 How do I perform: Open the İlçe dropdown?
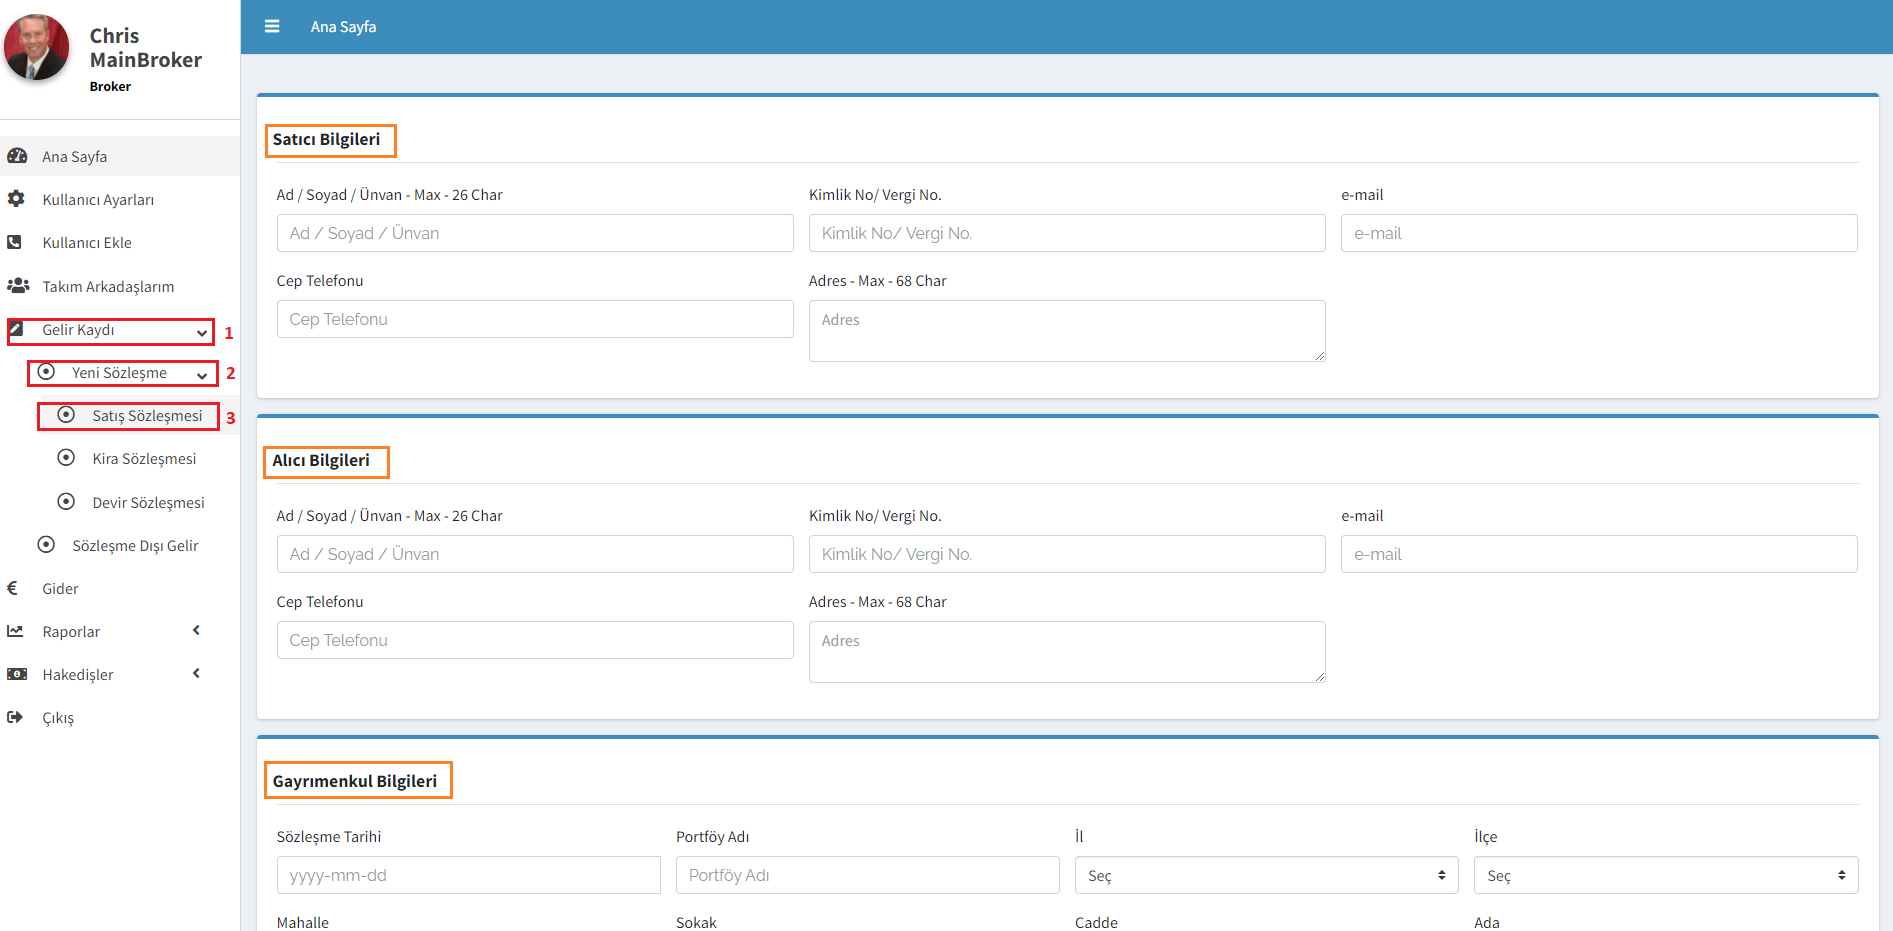click(1665, 875)
